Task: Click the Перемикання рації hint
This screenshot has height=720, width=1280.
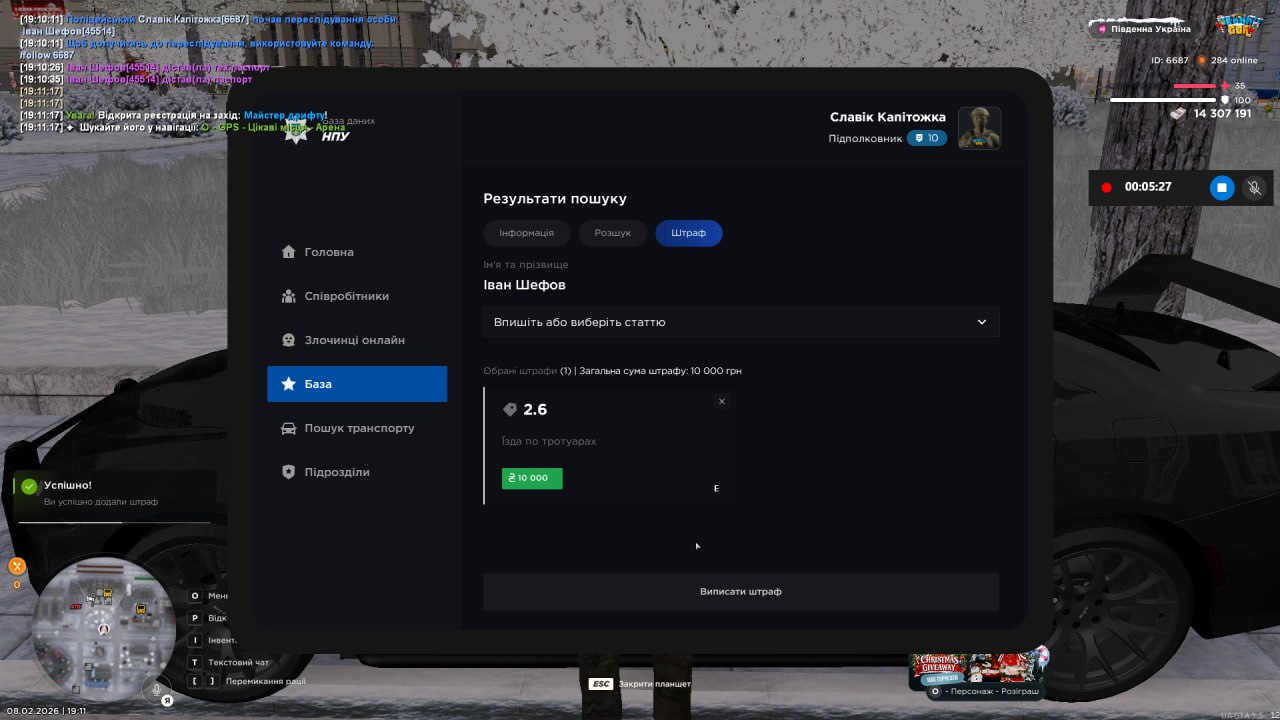Action: point(266,681)
